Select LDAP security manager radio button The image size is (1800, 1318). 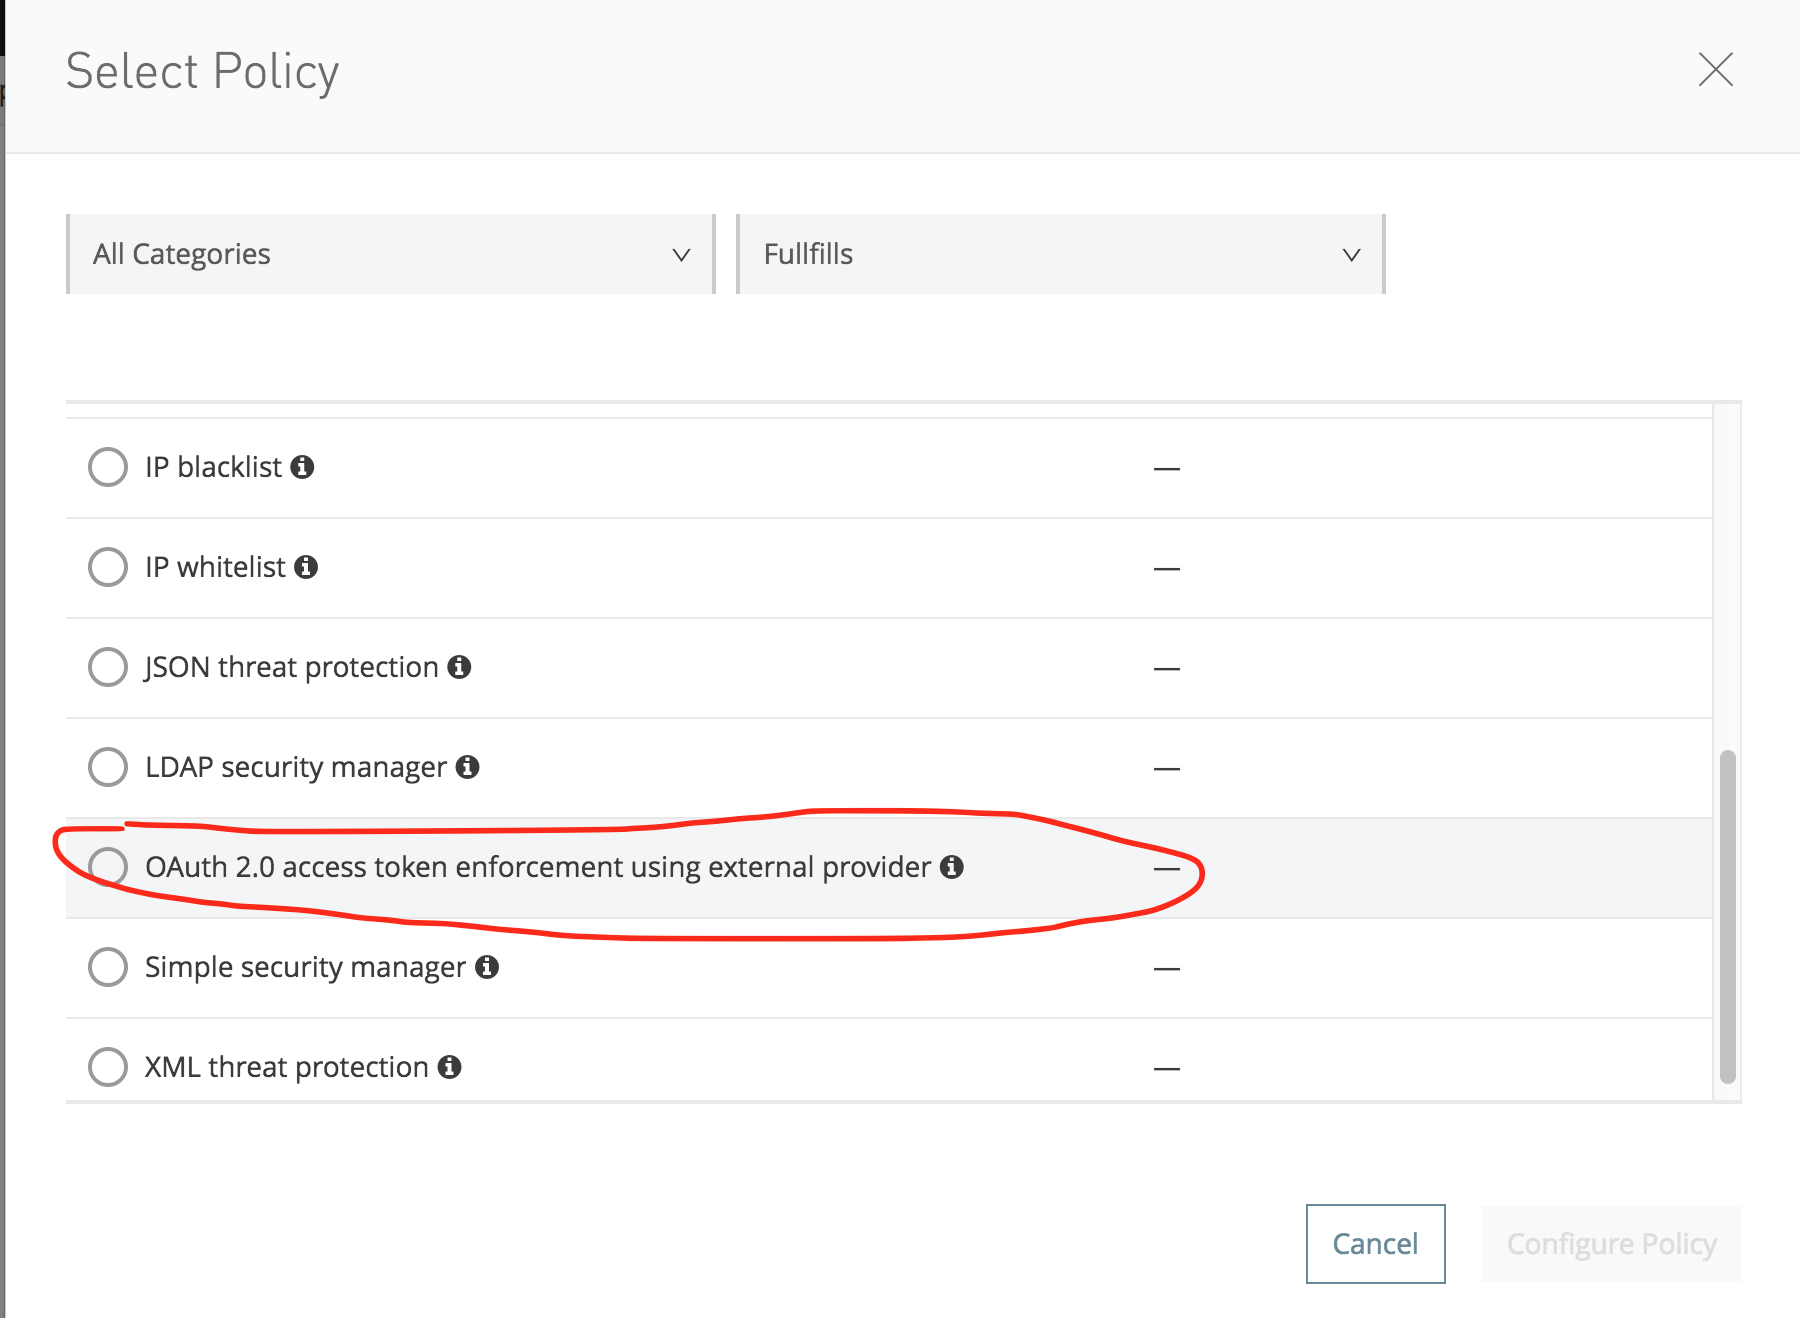[x=108, y=767]
